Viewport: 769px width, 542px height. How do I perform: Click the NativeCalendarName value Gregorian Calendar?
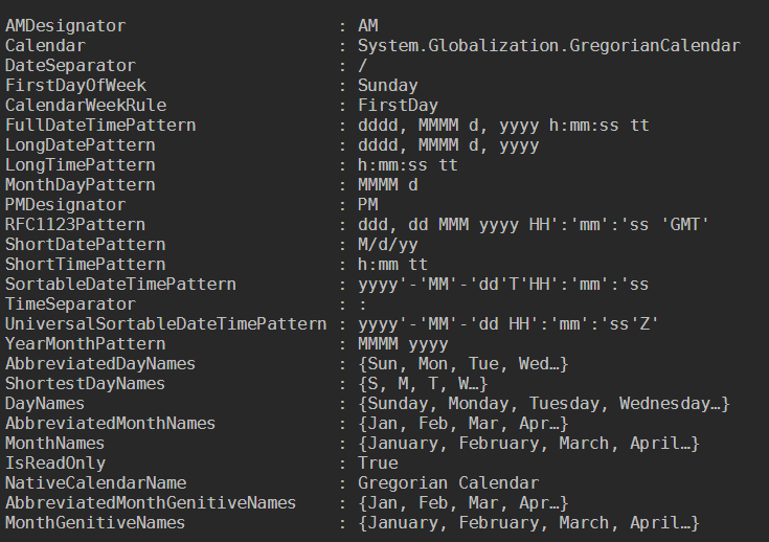[x=448, y=483]
